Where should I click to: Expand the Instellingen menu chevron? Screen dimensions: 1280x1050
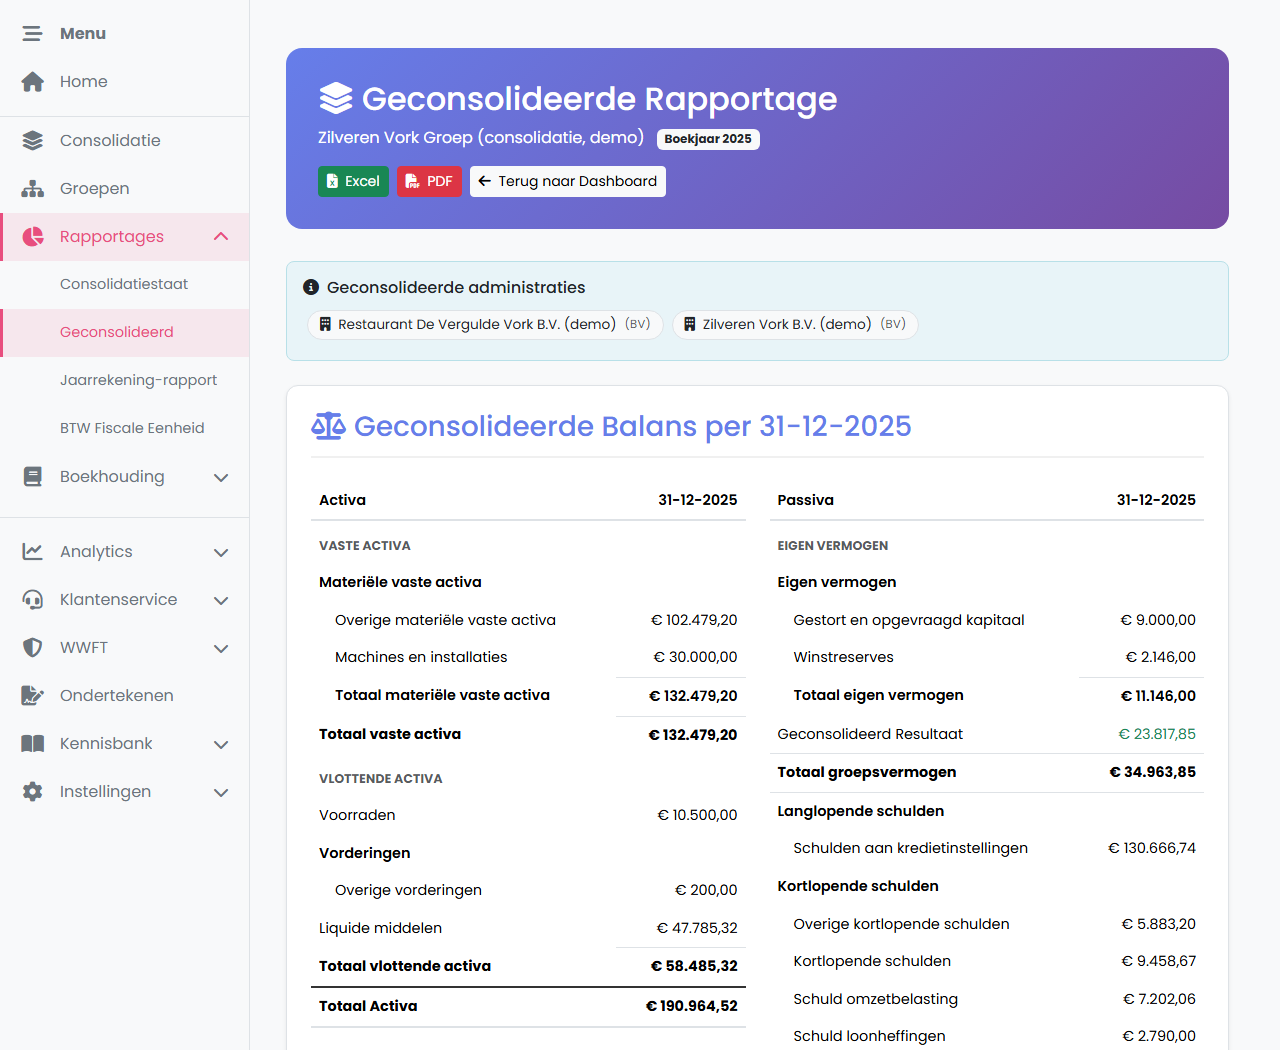tap(221, 792)
